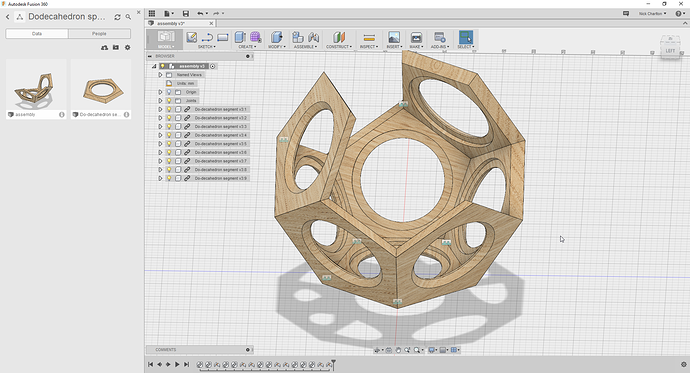690x373 pixels.
Task: Open the Inspect measure tool icon
Action: coord(369,37)
